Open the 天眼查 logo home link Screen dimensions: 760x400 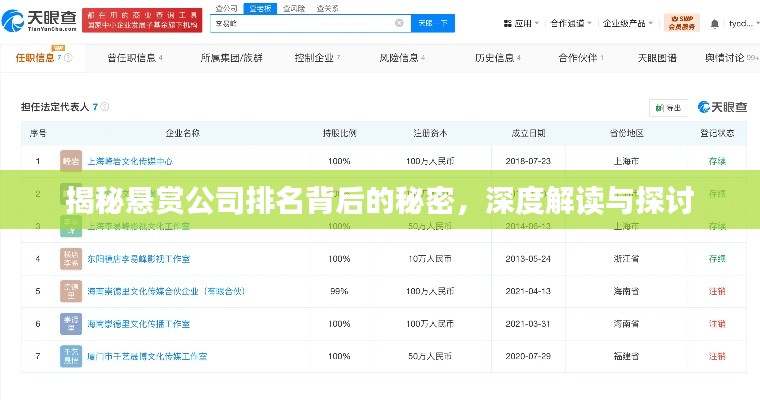(39, 21)
